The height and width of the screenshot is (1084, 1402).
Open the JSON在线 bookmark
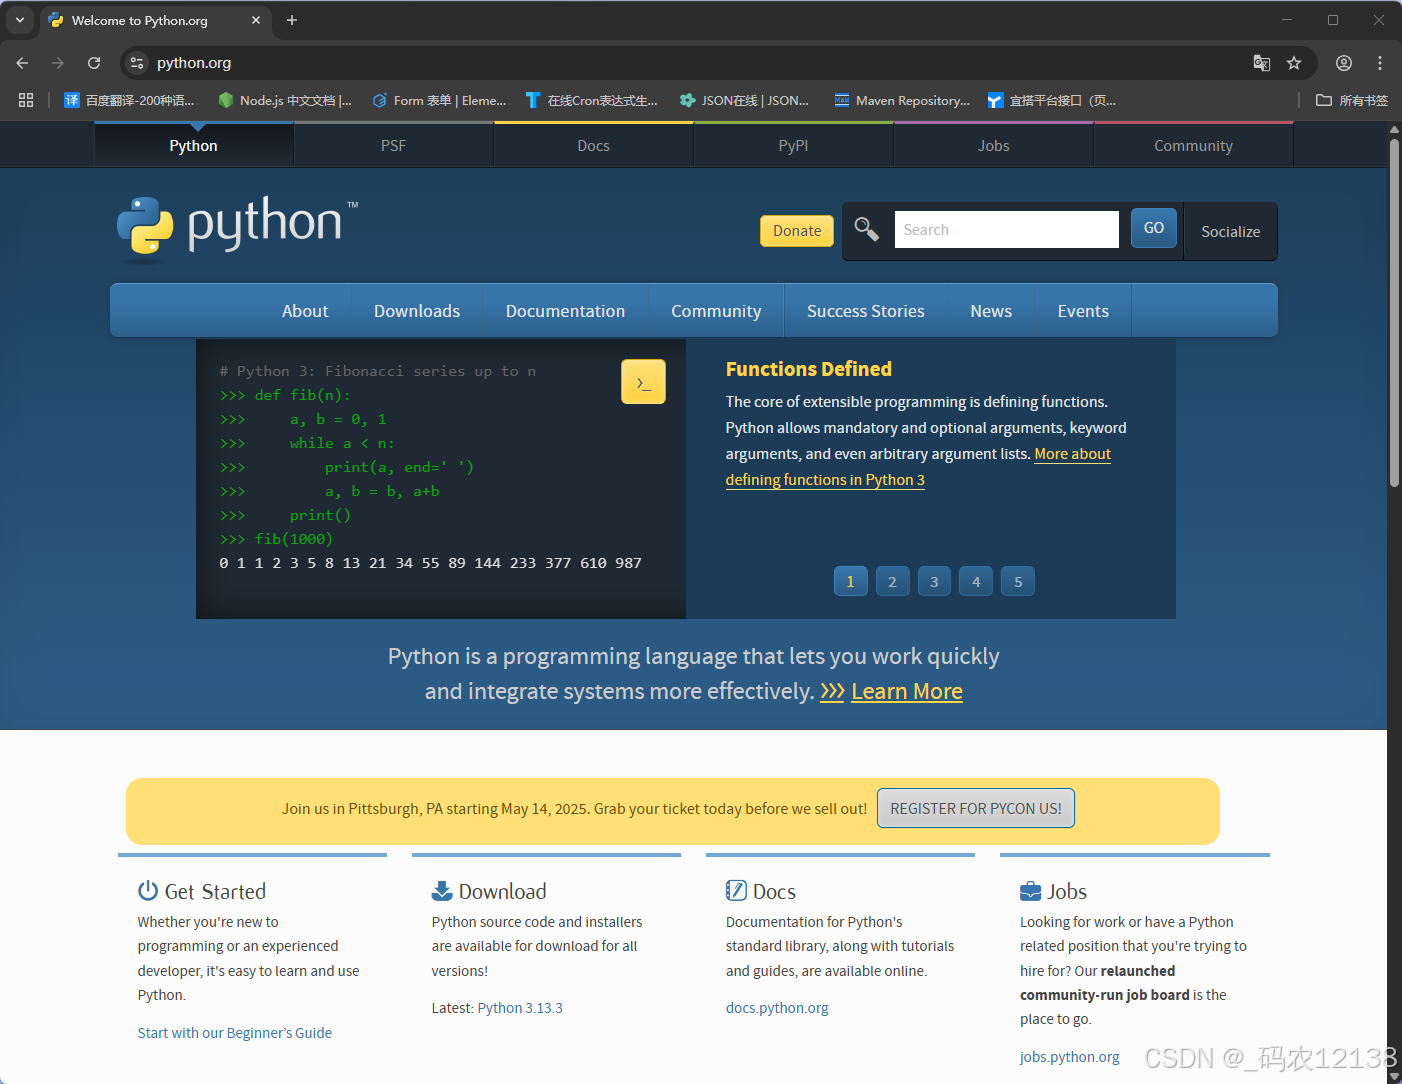pos(744,100)
